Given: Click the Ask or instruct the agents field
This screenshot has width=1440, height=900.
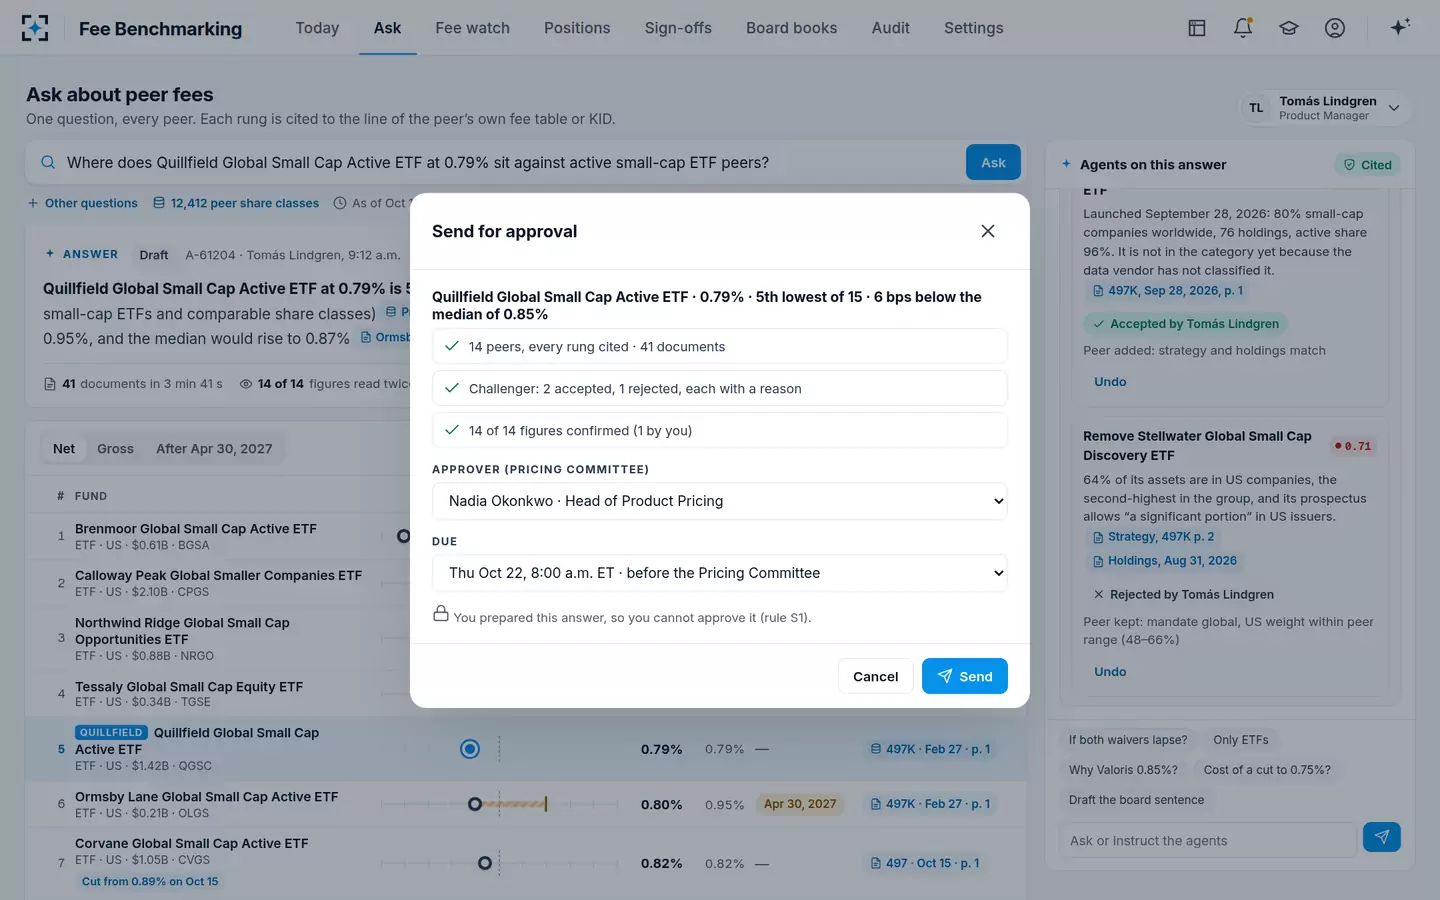Looking at the screenshot, I should 1207,841.
